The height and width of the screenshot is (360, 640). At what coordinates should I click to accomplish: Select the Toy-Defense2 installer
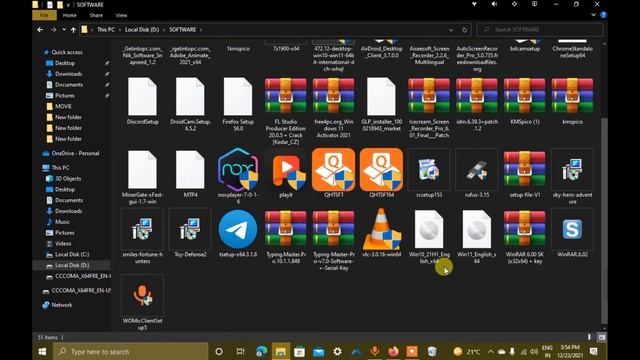coord(190,229)
